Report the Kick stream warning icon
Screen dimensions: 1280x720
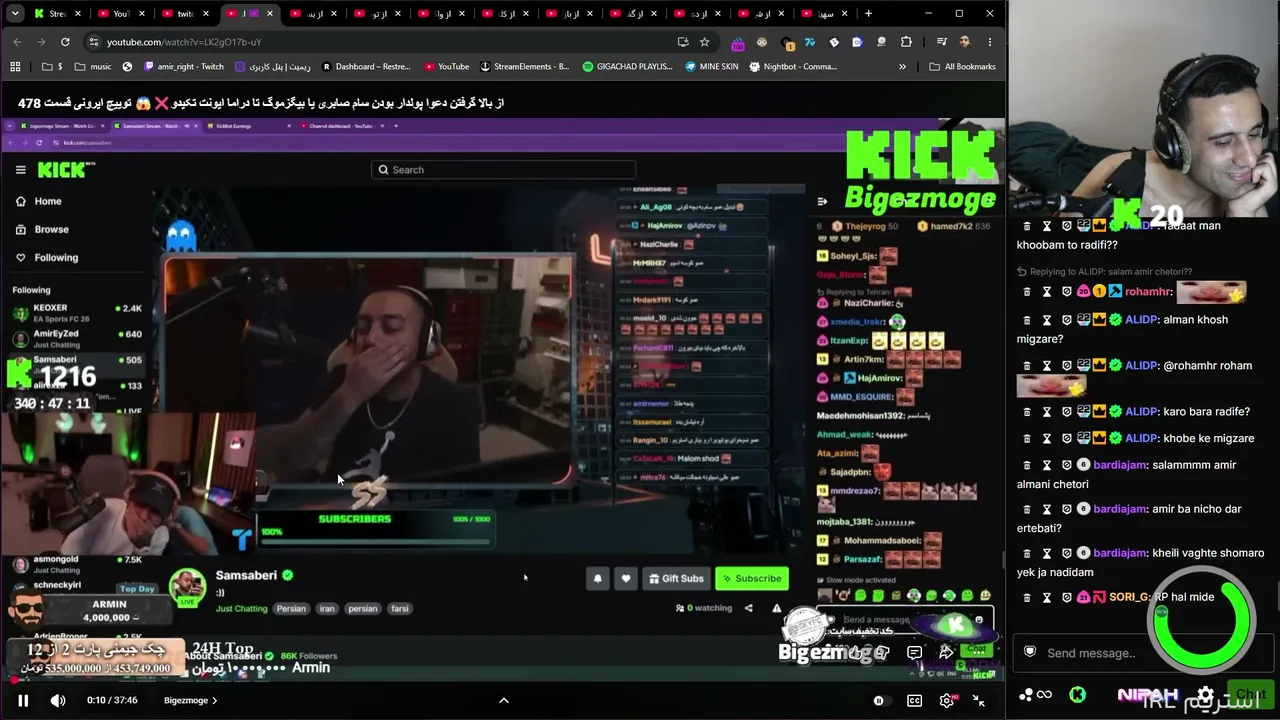click(776, 608)
